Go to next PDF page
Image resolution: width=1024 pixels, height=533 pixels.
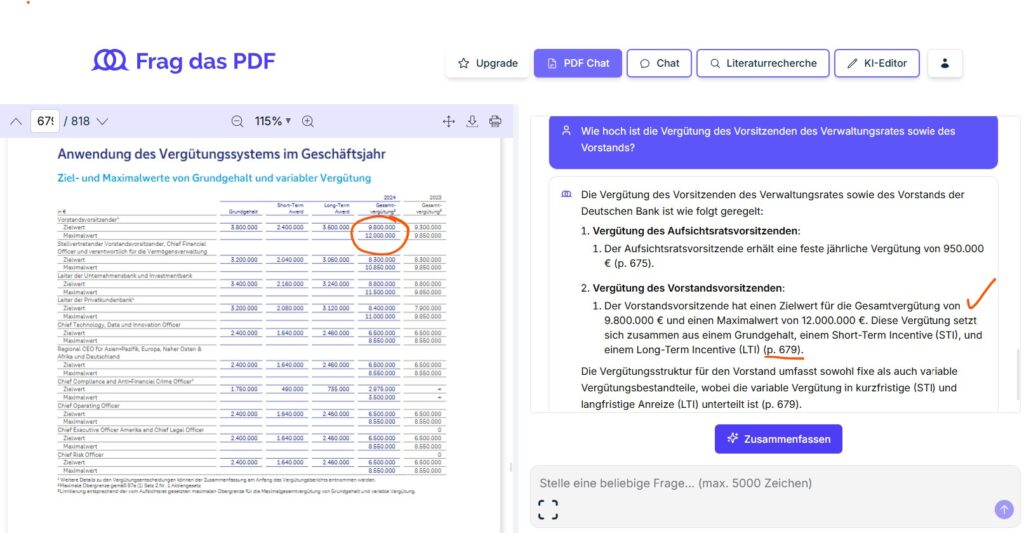pos(103,121)
